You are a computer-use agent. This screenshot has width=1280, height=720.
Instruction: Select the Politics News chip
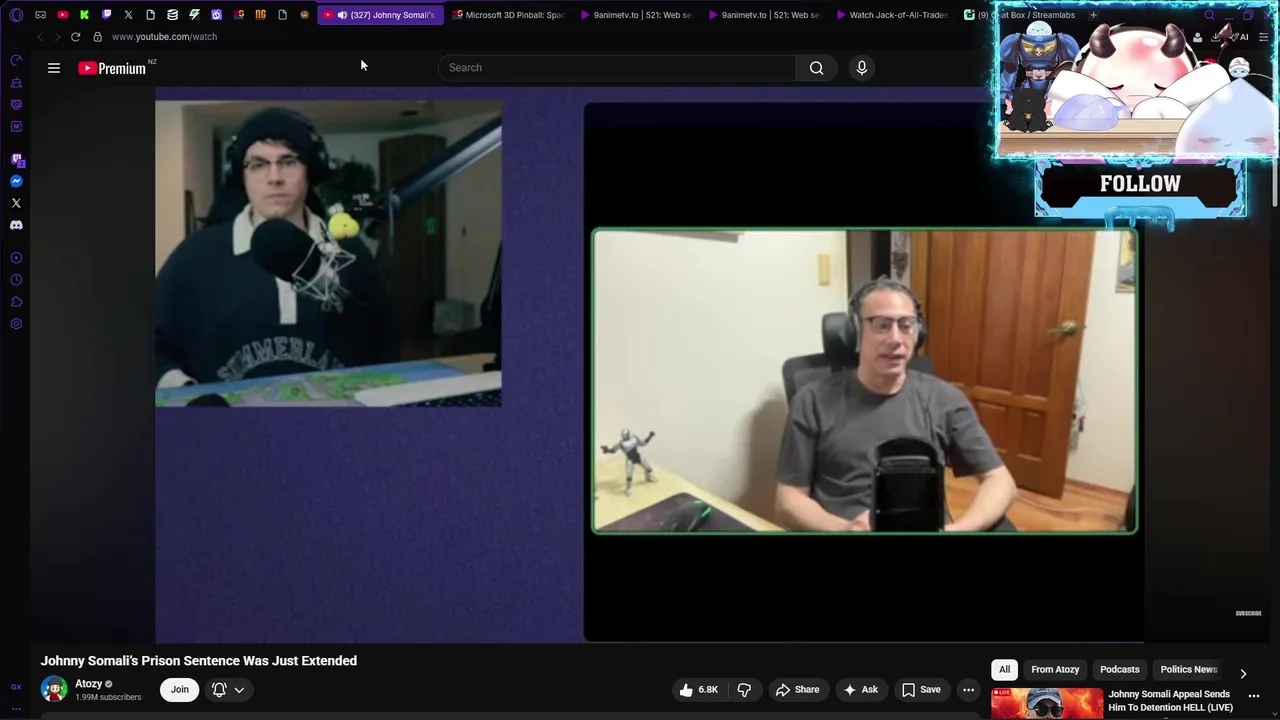1188,669
